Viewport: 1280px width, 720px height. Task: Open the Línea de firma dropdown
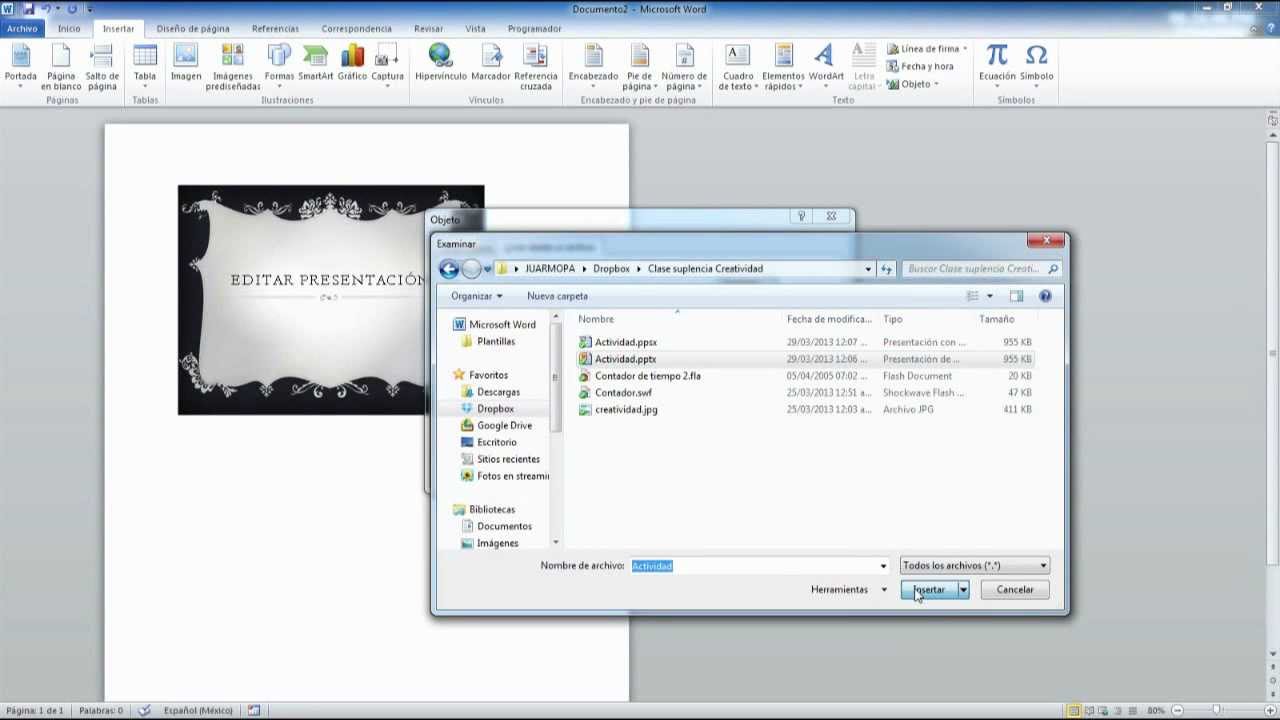point(965,48)
